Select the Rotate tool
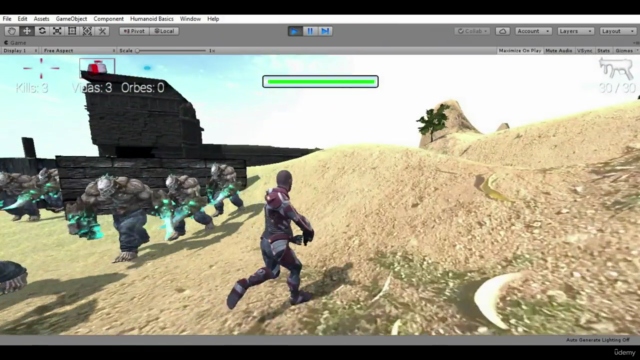The height and width of the screenshot is (360, 640). click(x=42, y=31)
